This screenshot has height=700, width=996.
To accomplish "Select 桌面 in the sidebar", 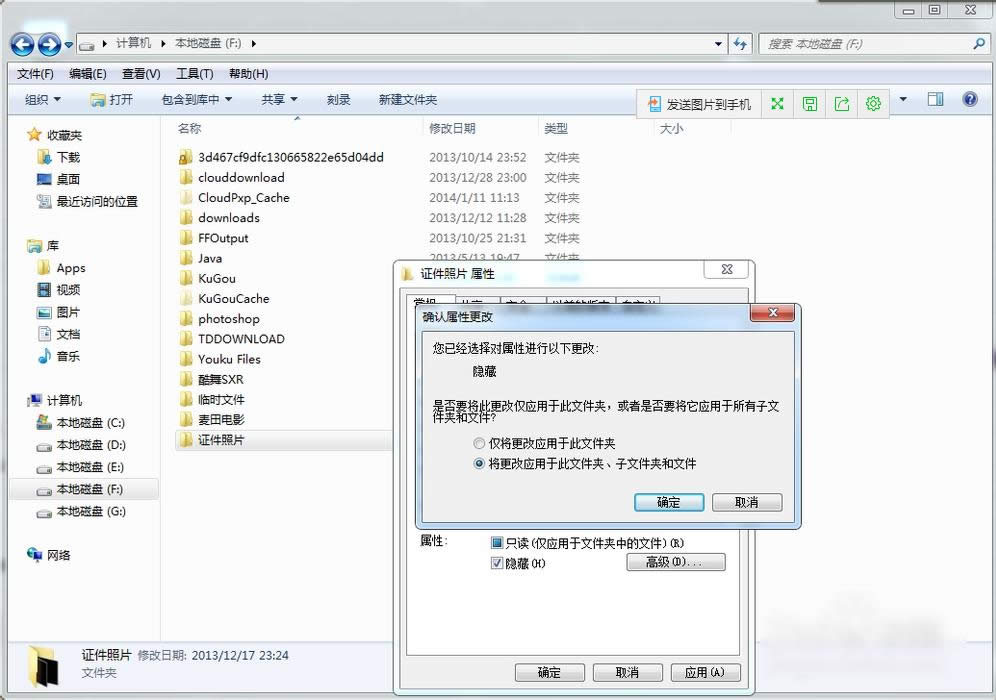I will click(x=59, y=179).
